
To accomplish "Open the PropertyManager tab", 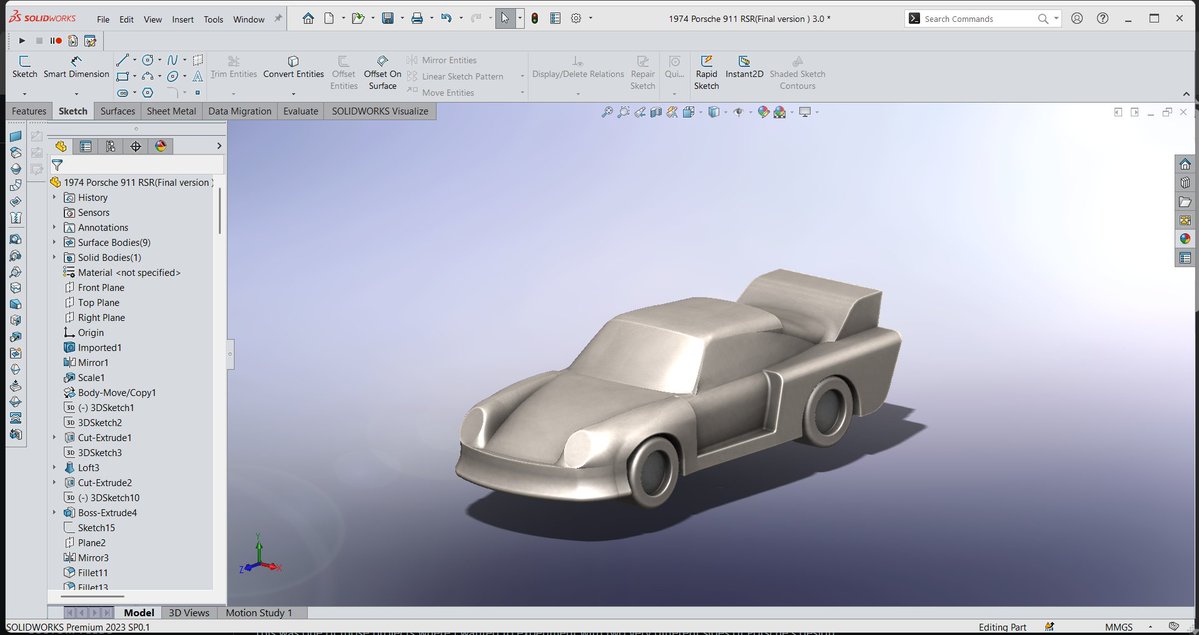I will click(86, 146).
